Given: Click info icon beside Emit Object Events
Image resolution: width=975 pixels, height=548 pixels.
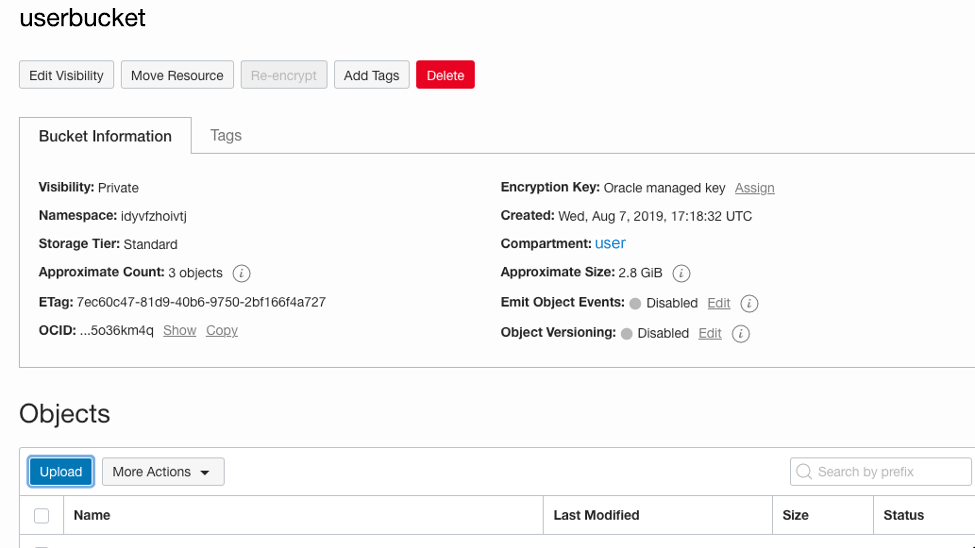Looking at the screenshot, I should 749,303.
